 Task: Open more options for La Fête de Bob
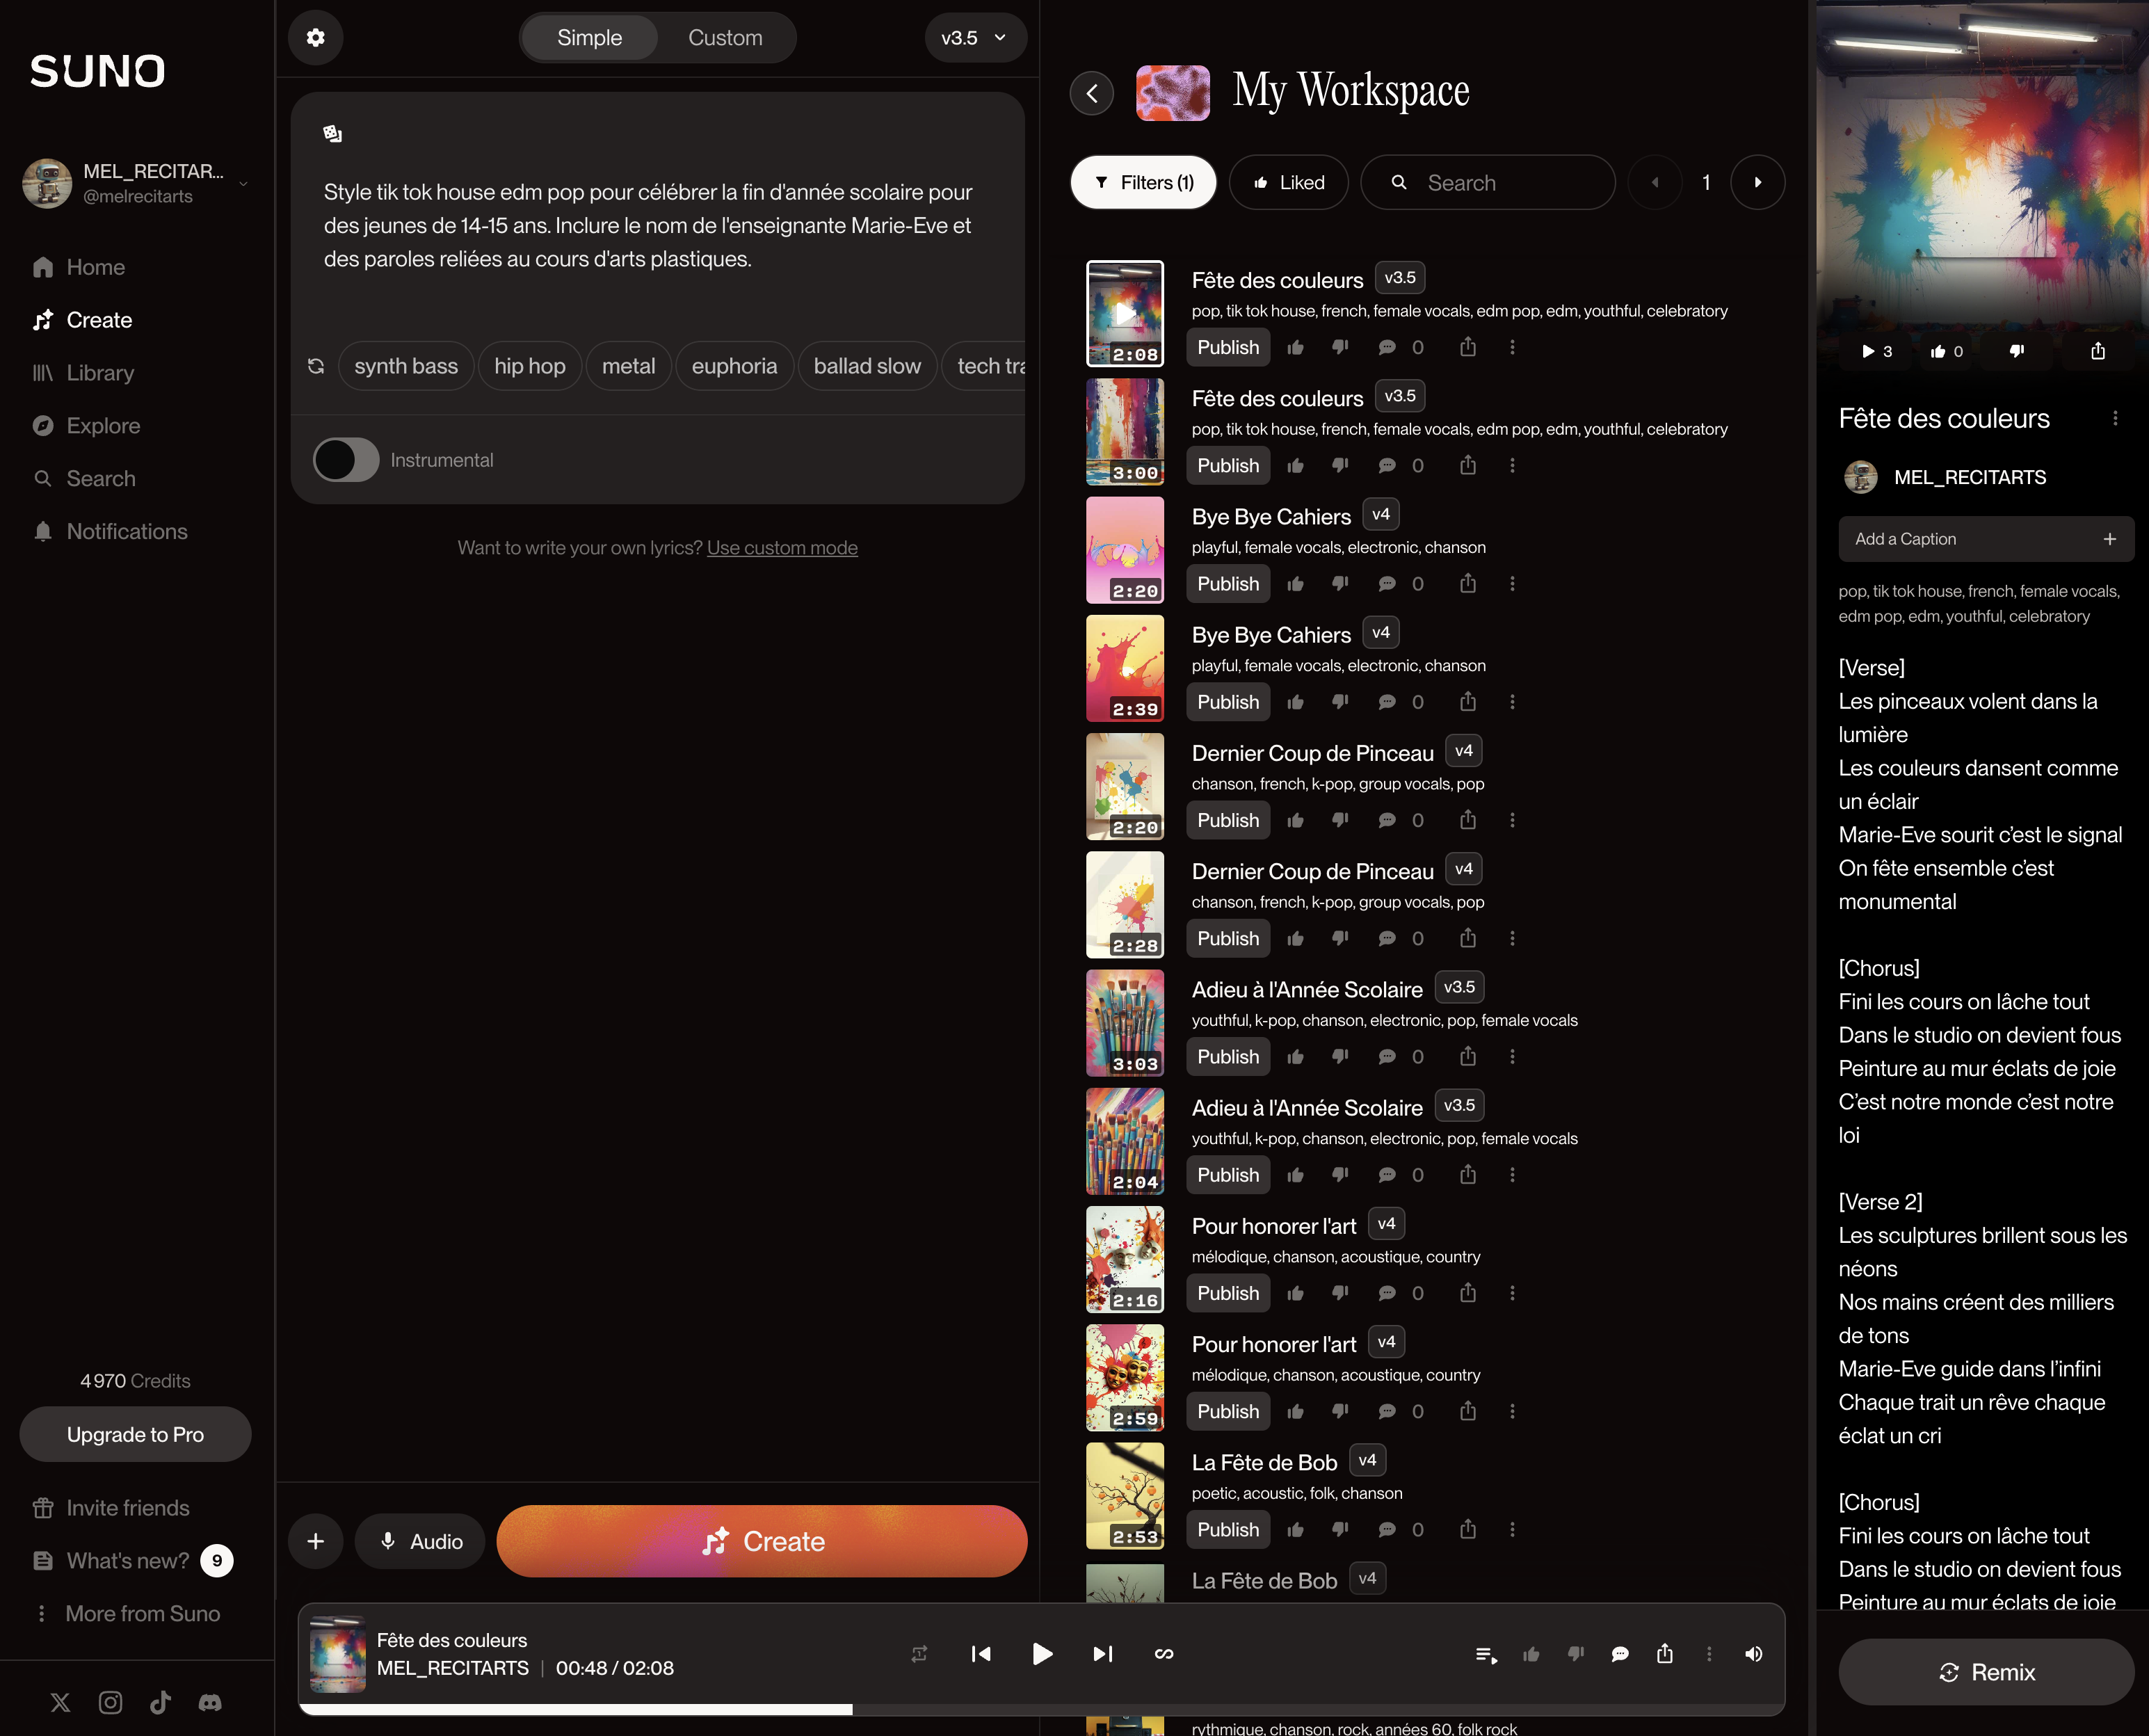1512,1530
